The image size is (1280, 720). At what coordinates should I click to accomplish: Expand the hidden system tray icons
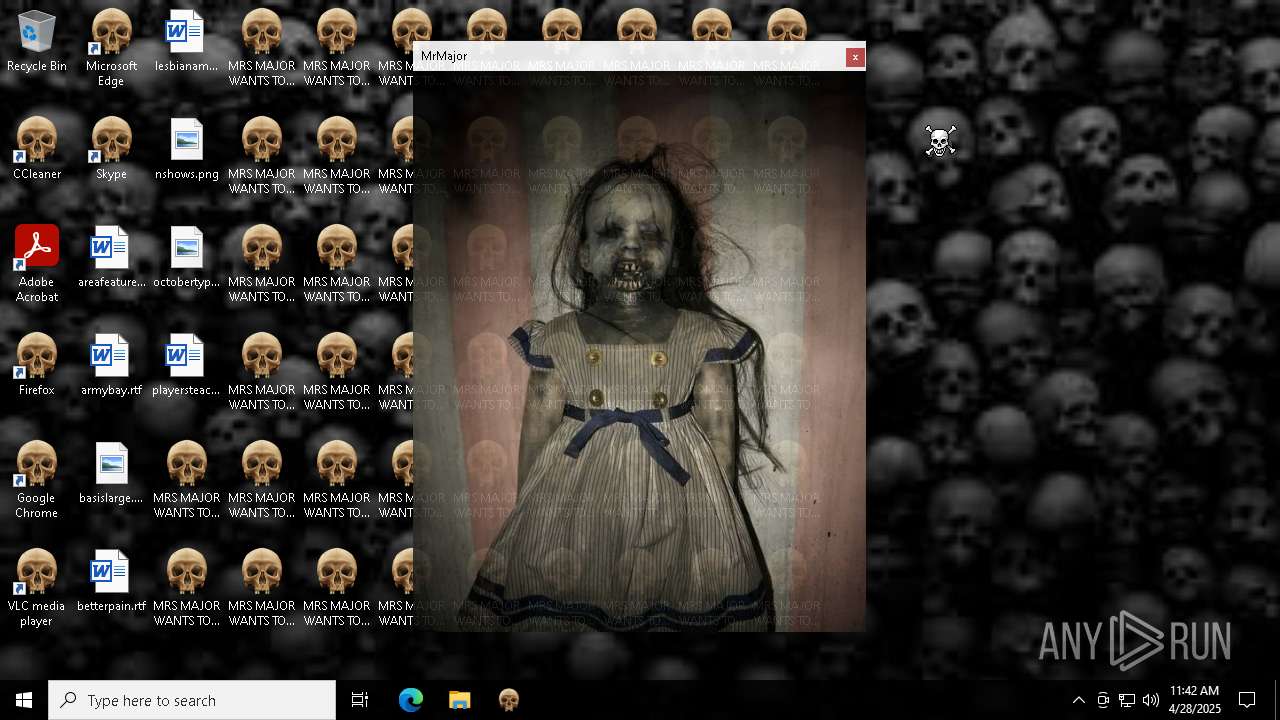click(1078, 700)
